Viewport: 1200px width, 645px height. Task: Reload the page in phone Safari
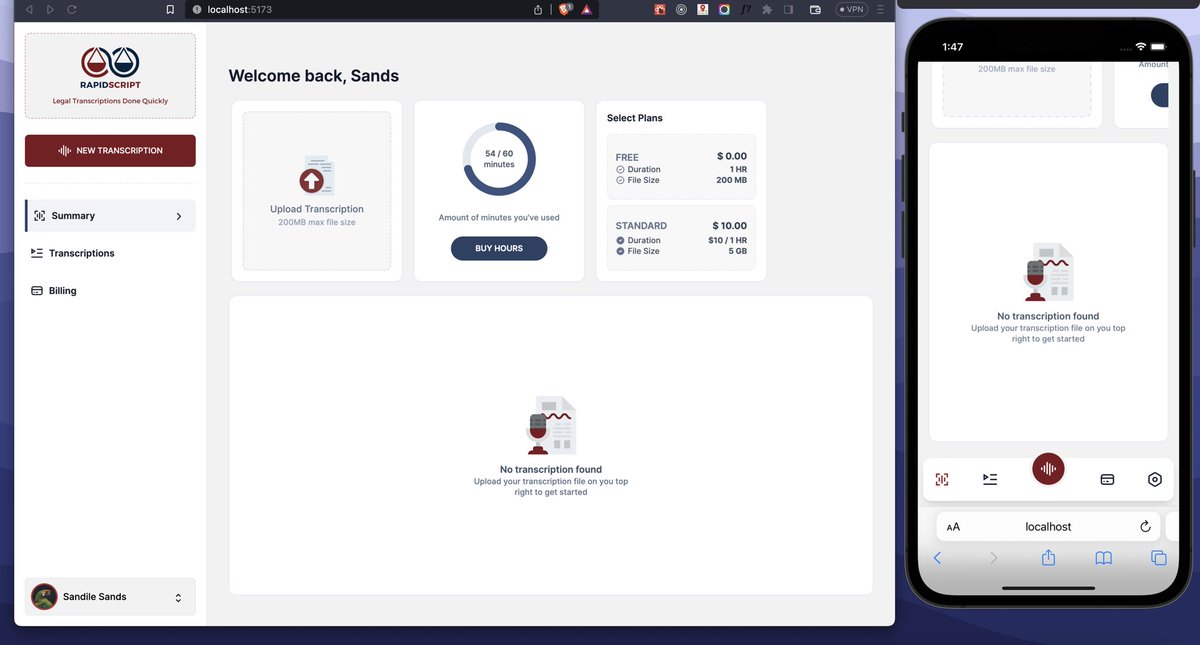click(1145, 527)
